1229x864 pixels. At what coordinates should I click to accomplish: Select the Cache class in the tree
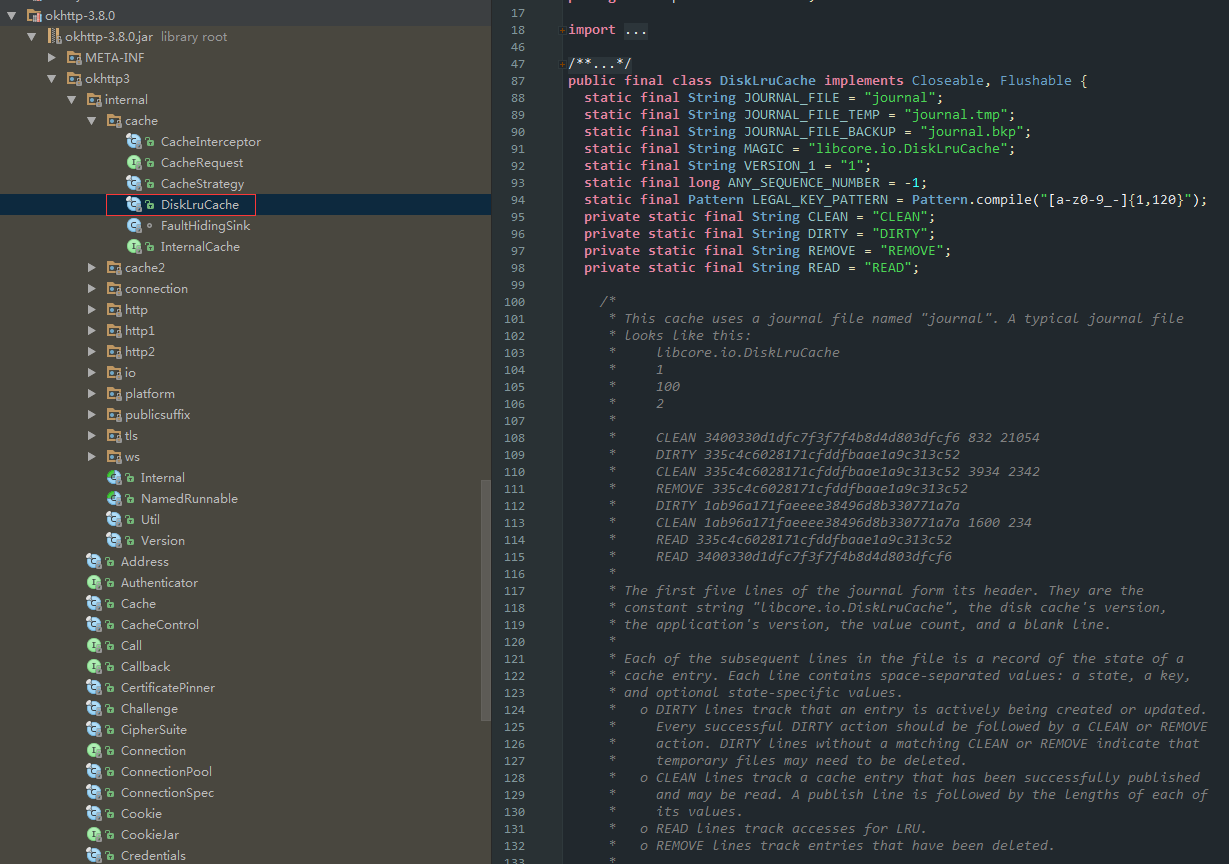click(138, 604)
